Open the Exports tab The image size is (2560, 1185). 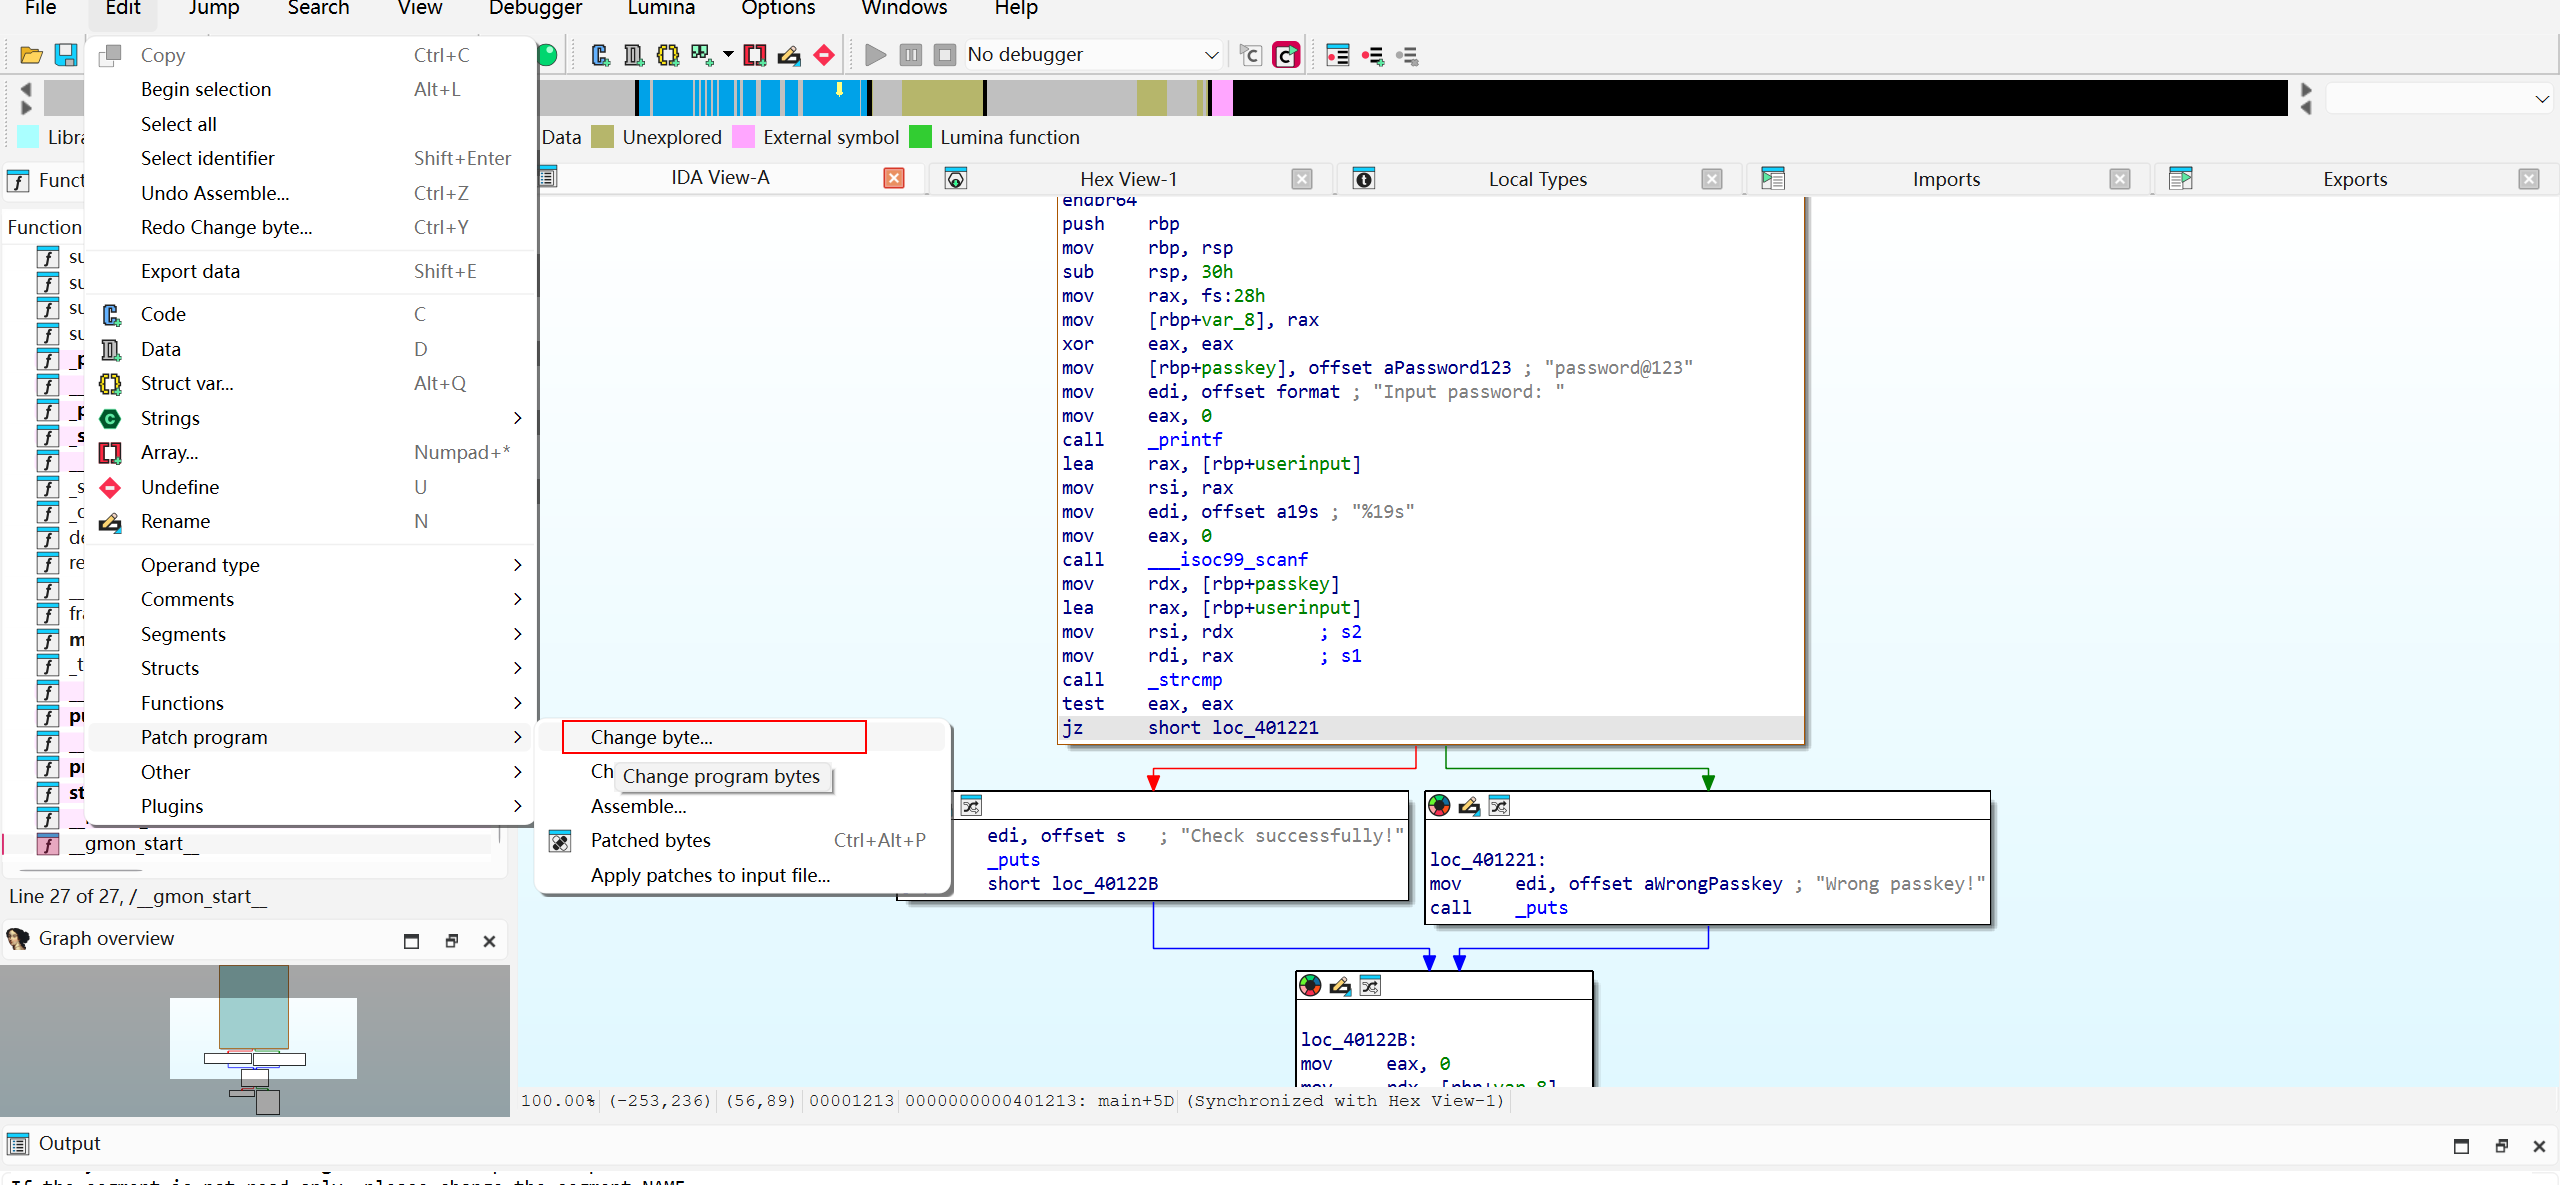[2355, 179]
